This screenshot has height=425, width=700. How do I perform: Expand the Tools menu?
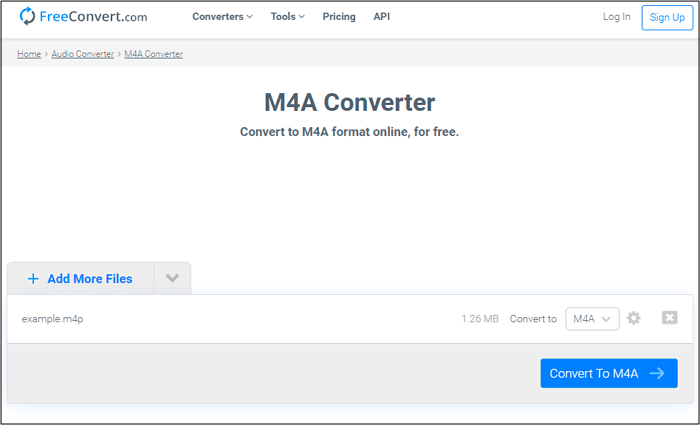(x=288, y=17)
